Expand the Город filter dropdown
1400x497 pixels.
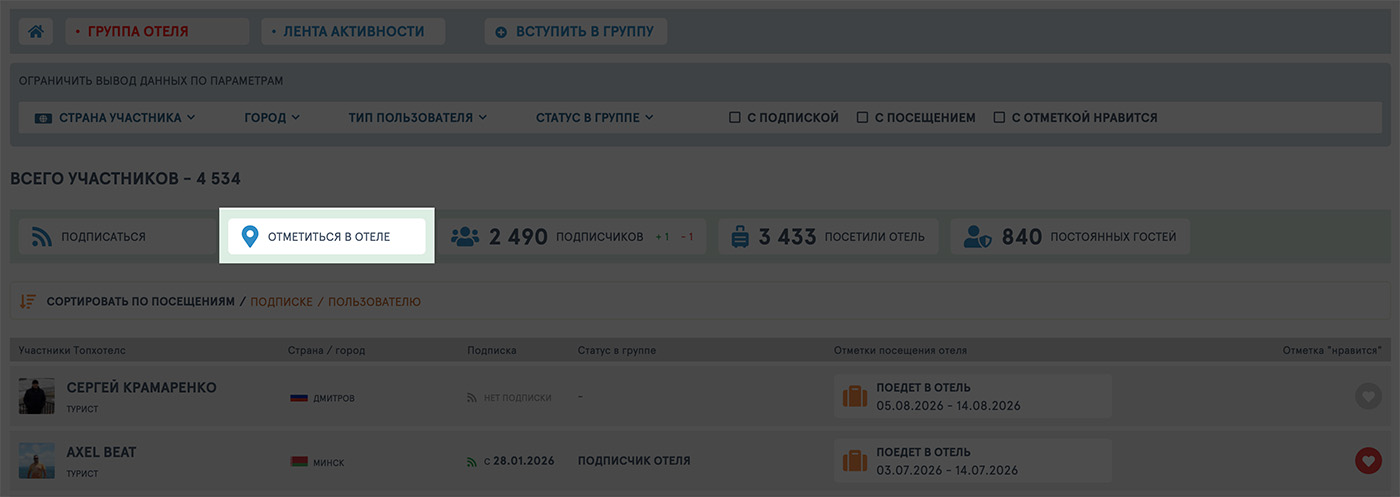point(272,118)
